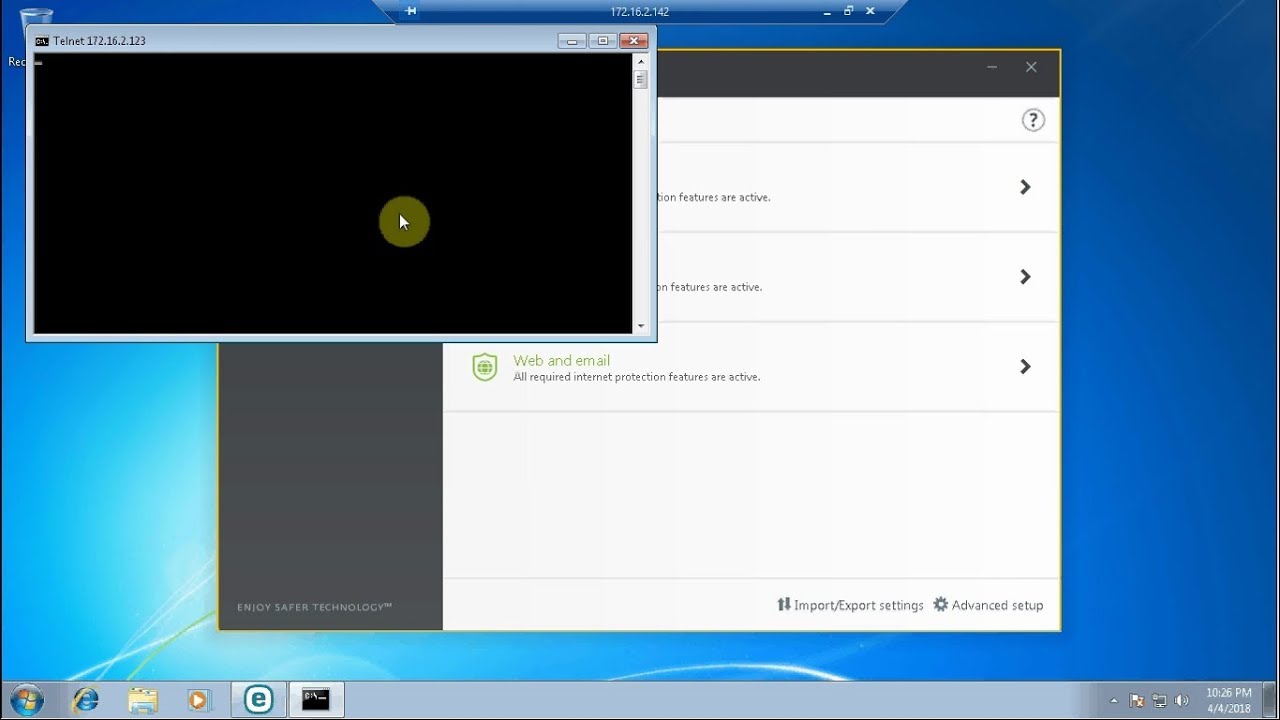Minimize the Telnet 172.16.2.123 window
Screen dimensions: 1280x720
click(x=572, y=41)
